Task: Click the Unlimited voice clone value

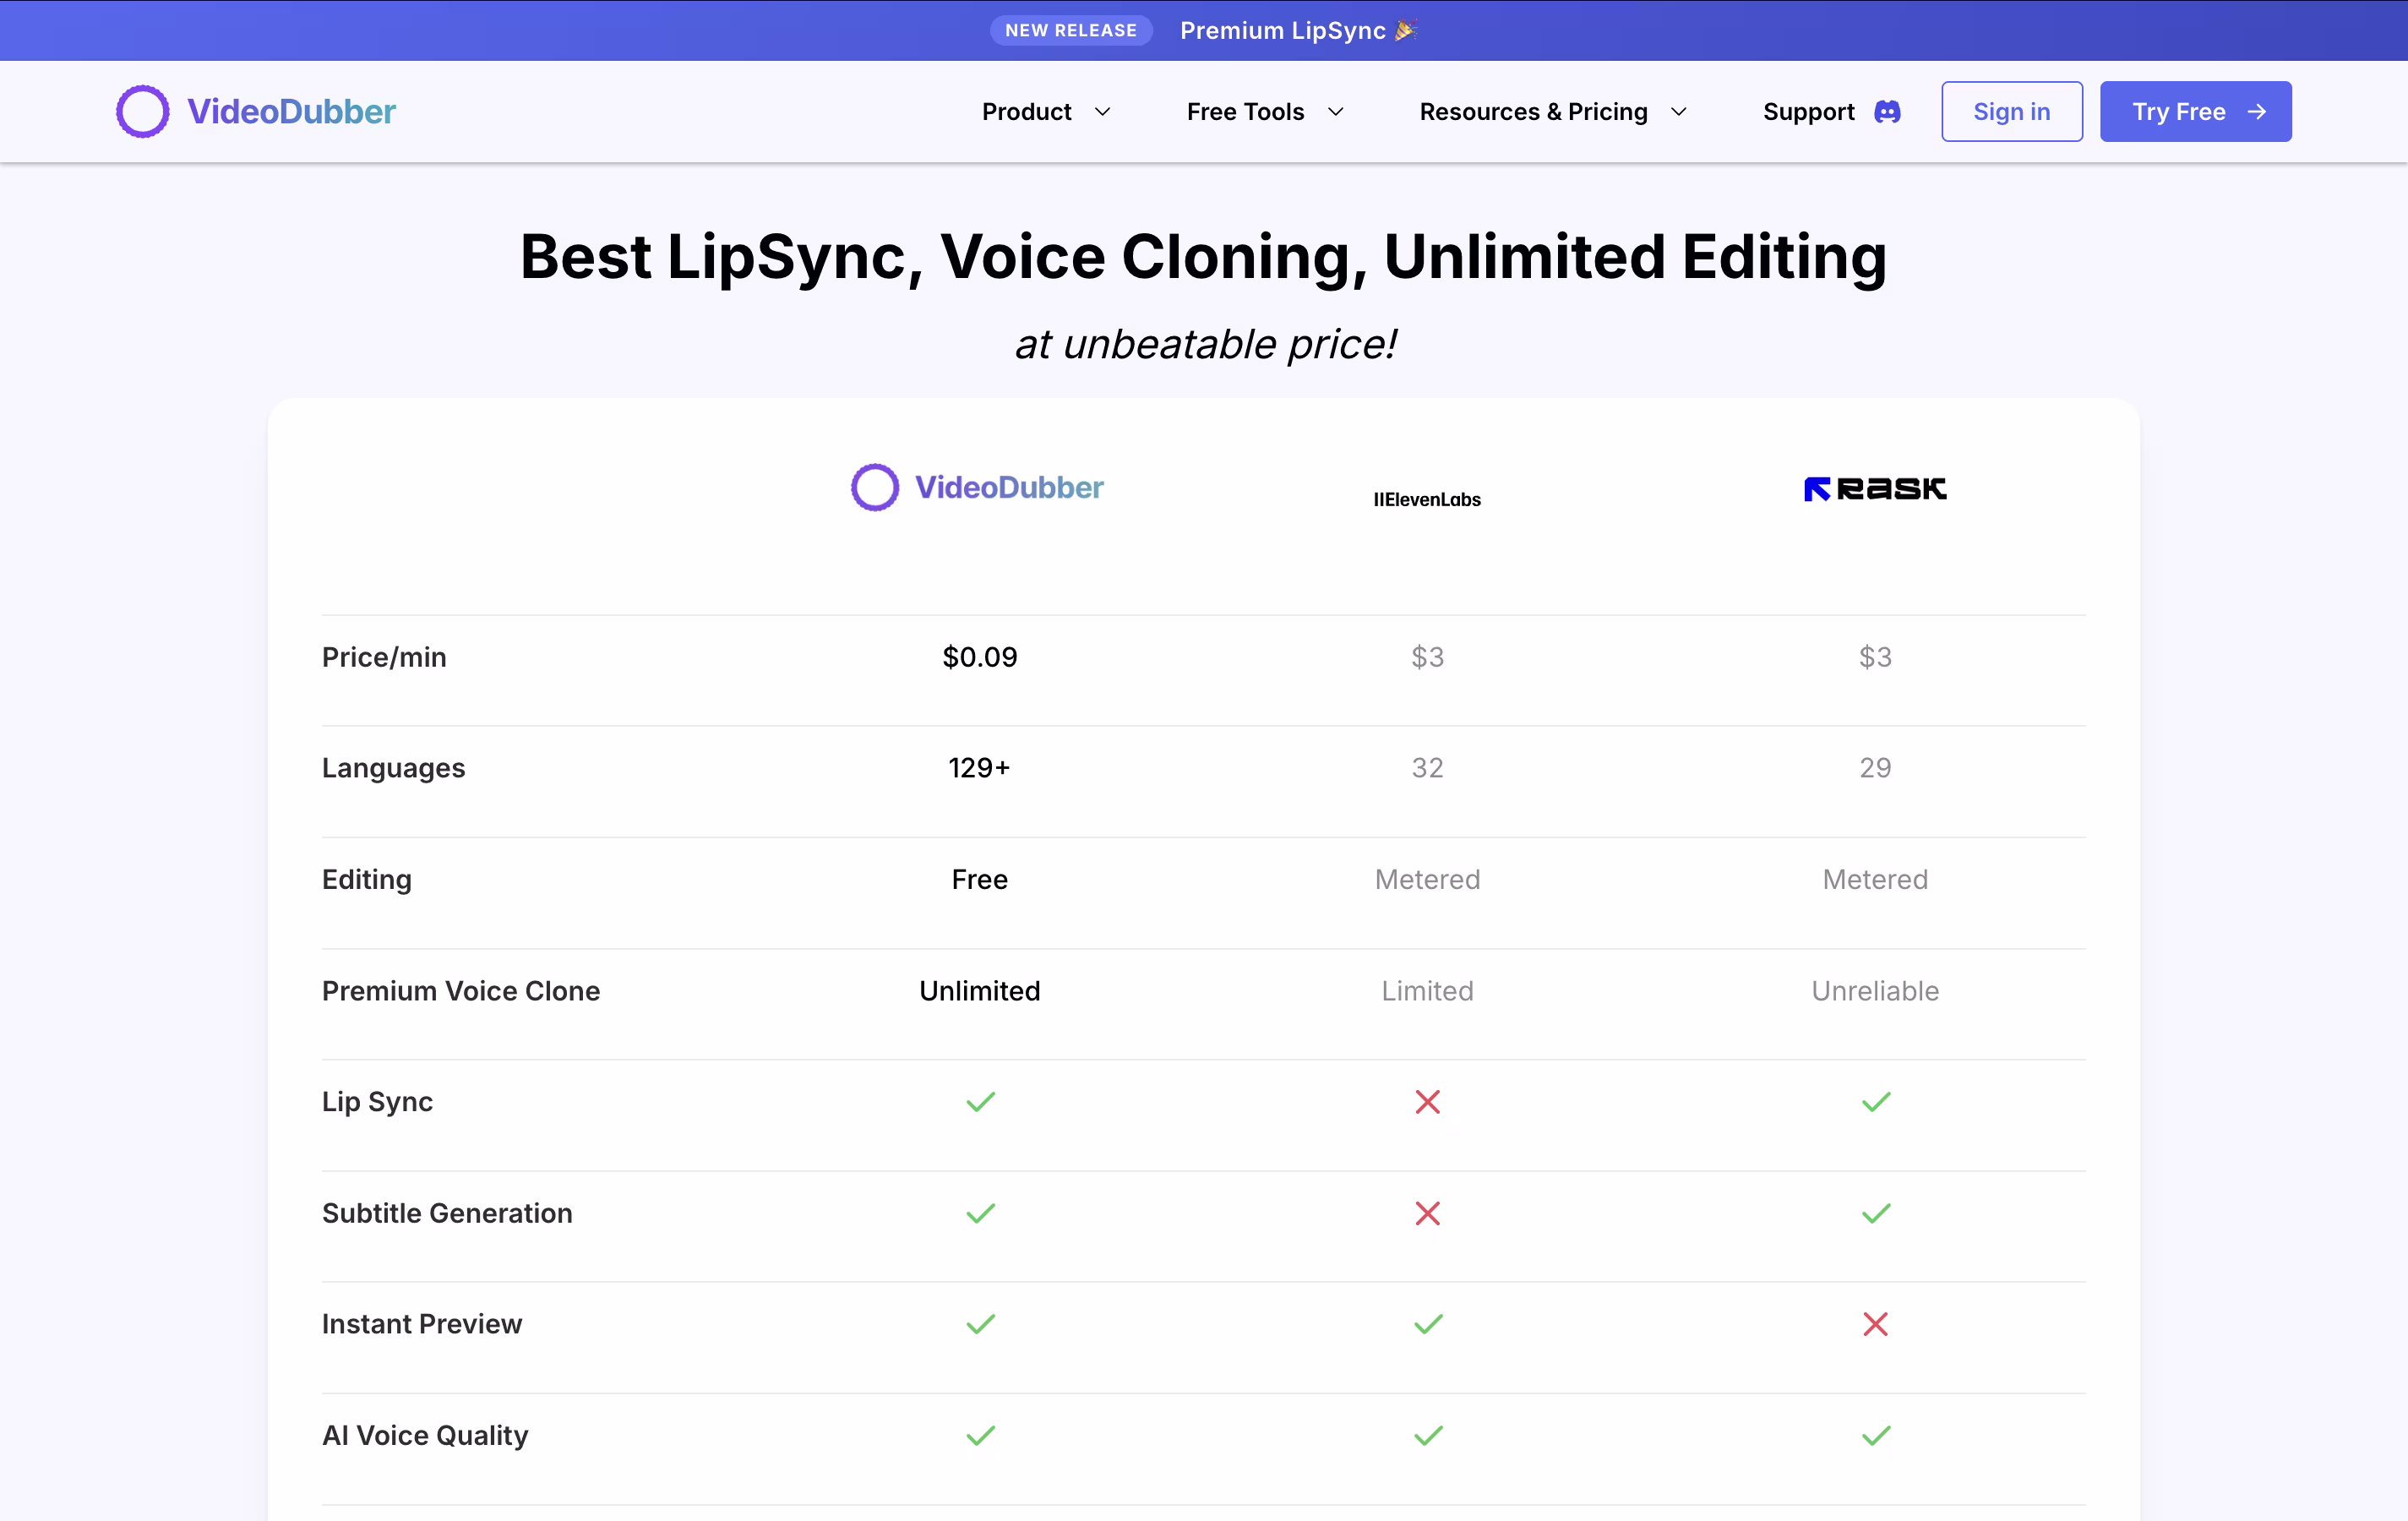Action: point(979,990)
